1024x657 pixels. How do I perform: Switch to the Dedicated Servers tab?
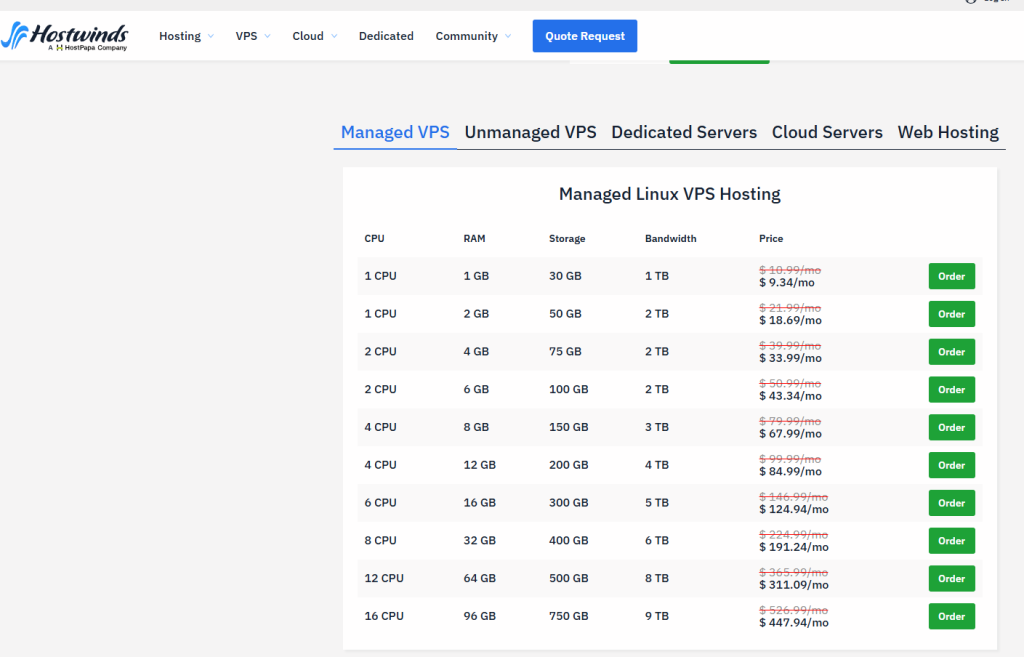(684, 132)
